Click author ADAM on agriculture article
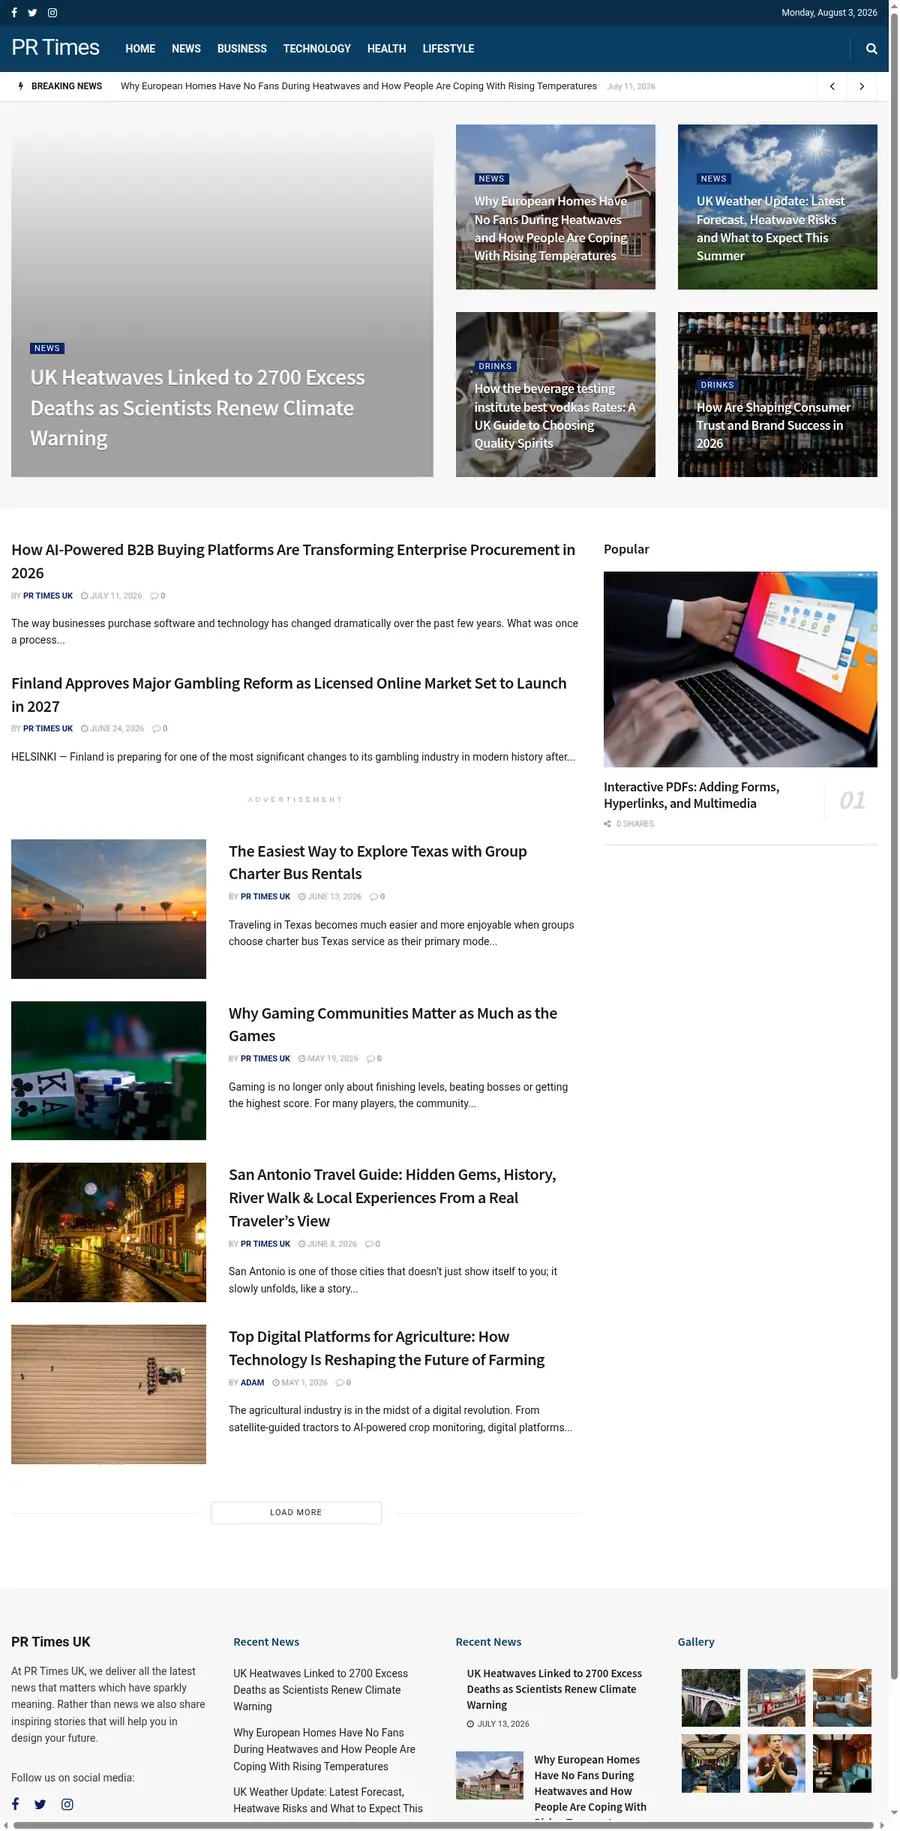 (x=252, y=1383)
